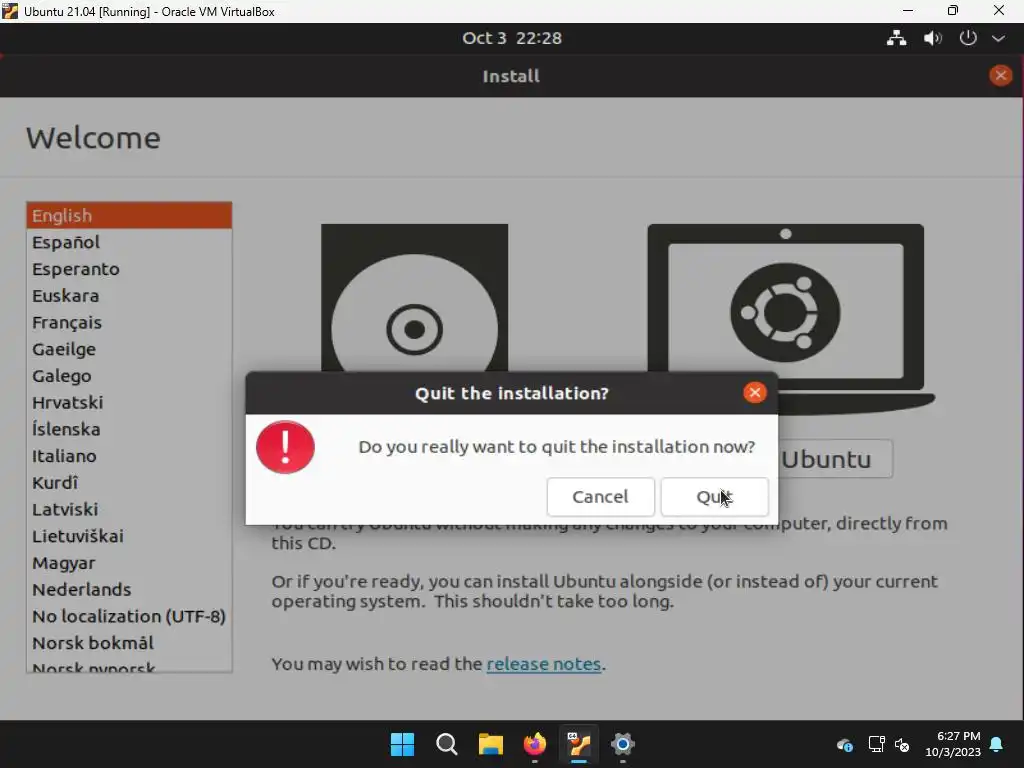
Task: Click the Ubuntu button behind the dialog
Action: point(836,459)
